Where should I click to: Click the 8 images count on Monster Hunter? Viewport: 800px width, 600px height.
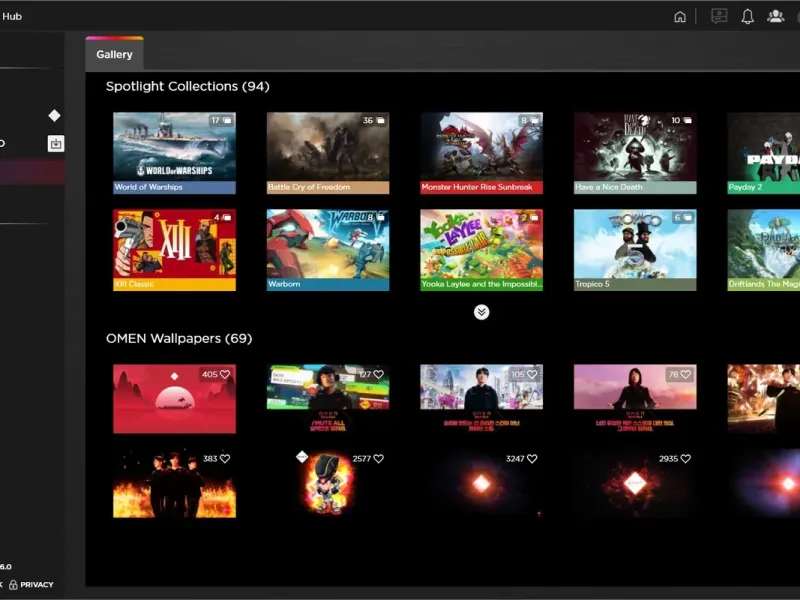pyautogui.click(x=530, y=120)
